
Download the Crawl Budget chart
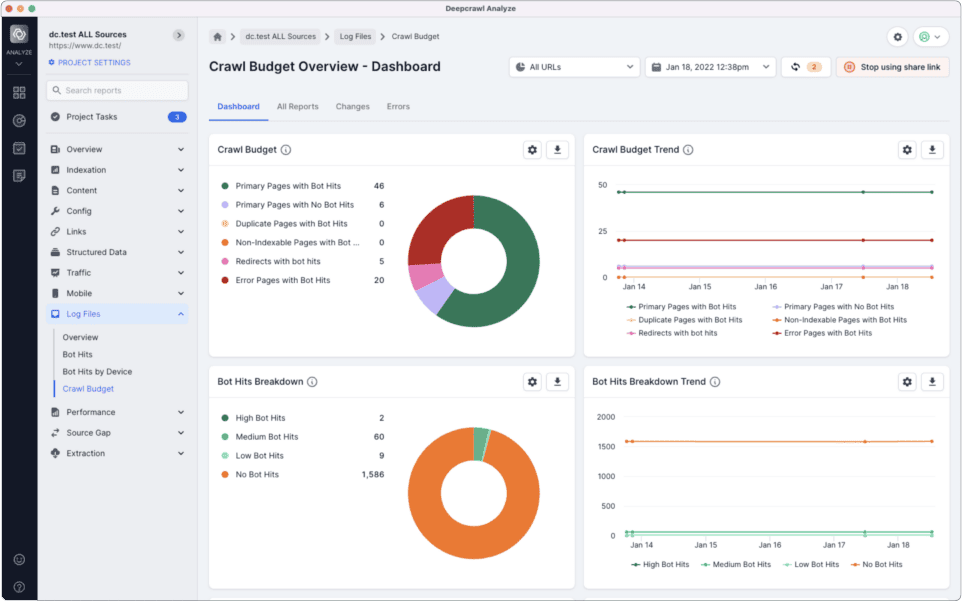(x=557, y=150)
